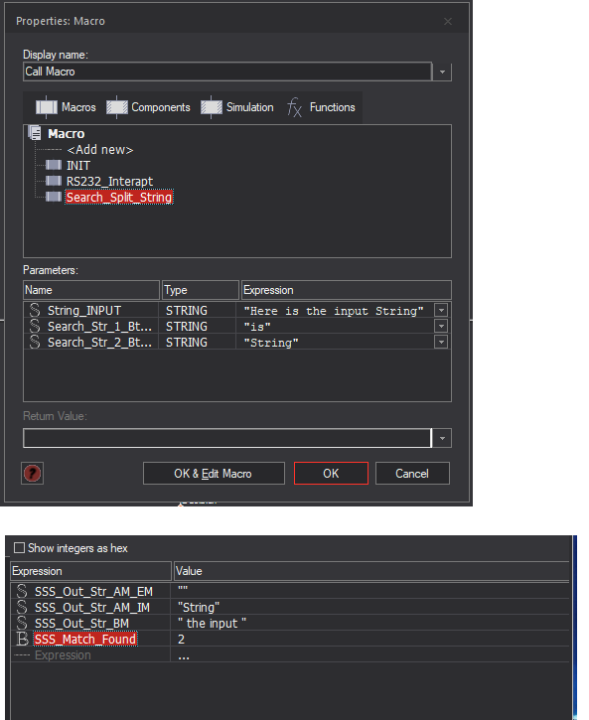Click the RS232_Interapt macro block icon
The image size is (589, 720).
pyautogui.click(x=54, y=181)
